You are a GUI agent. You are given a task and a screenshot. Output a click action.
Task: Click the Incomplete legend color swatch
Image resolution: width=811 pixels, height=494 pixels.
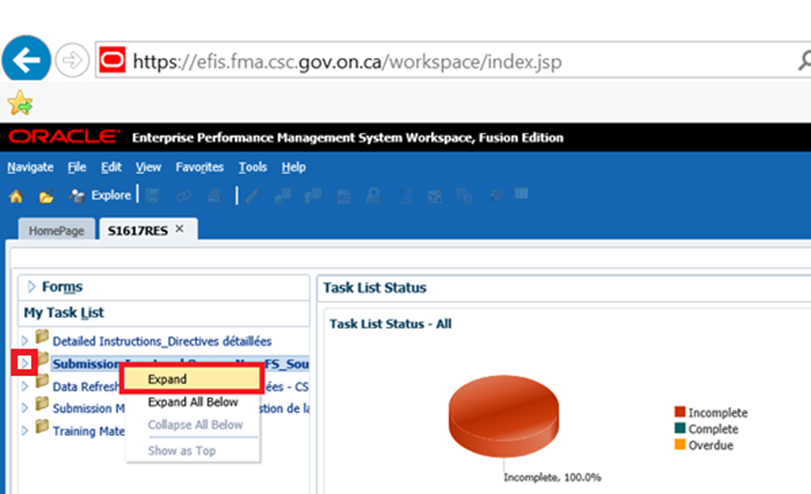(680, 412)
